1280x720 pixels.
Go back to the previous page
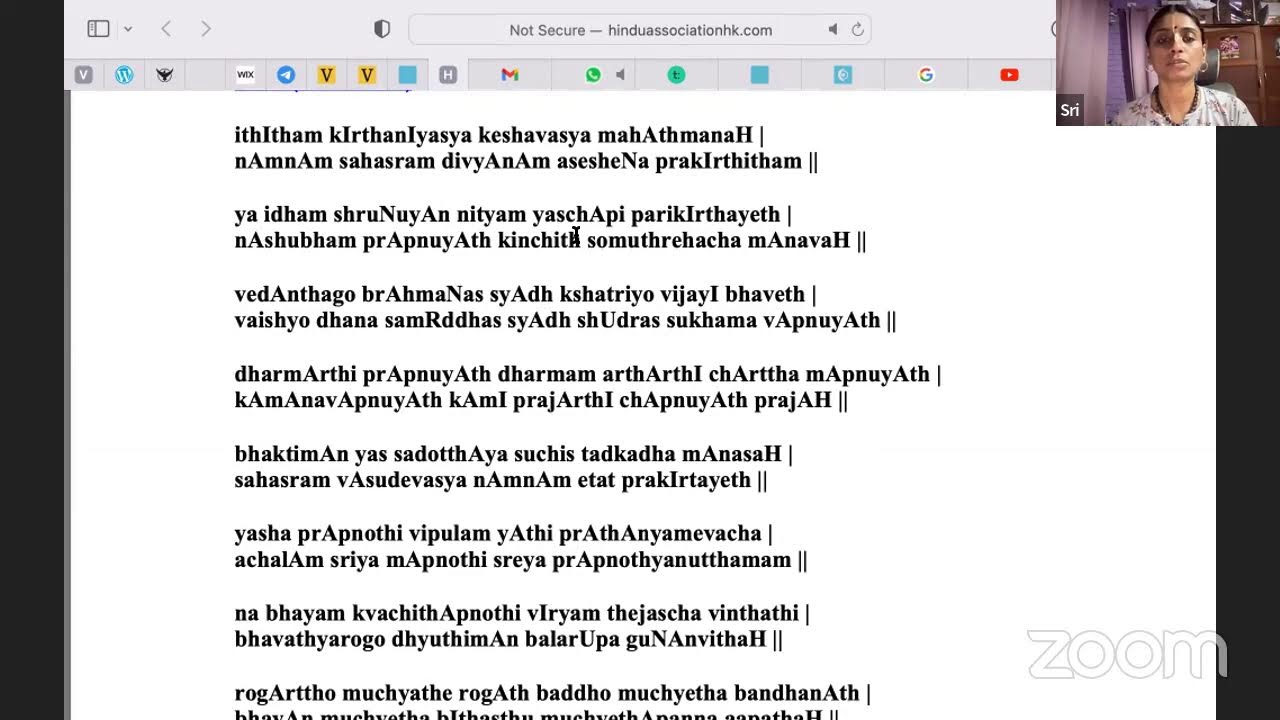166,29
